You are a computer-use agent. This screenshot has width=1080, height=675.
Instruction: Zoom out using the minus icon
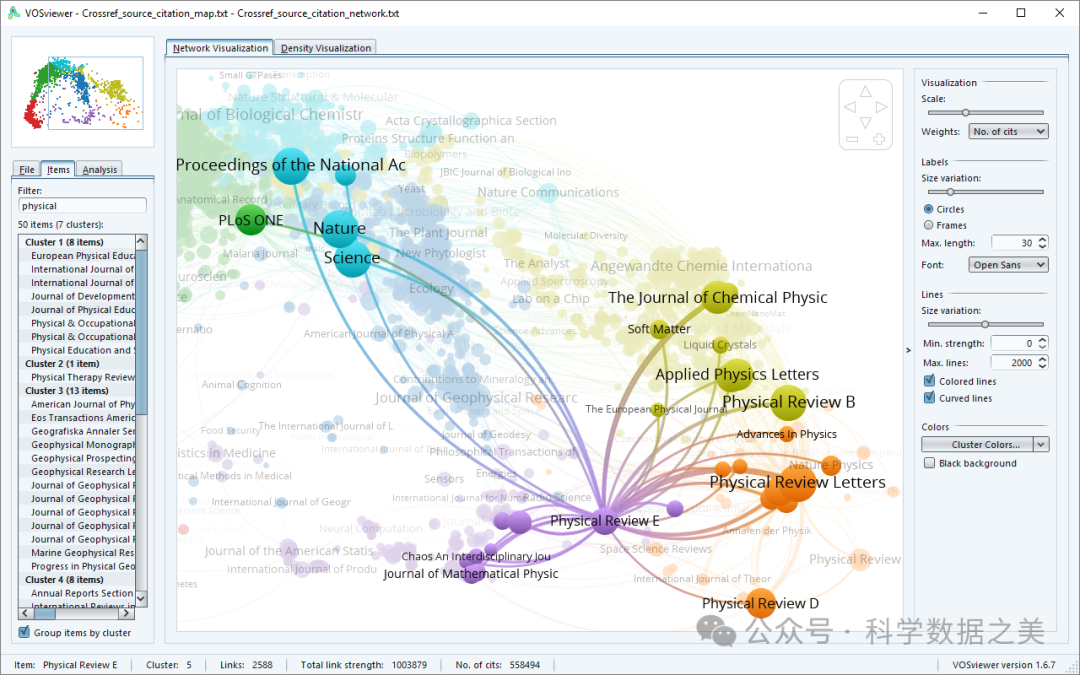pyautogui.click(x=852, y=140)
